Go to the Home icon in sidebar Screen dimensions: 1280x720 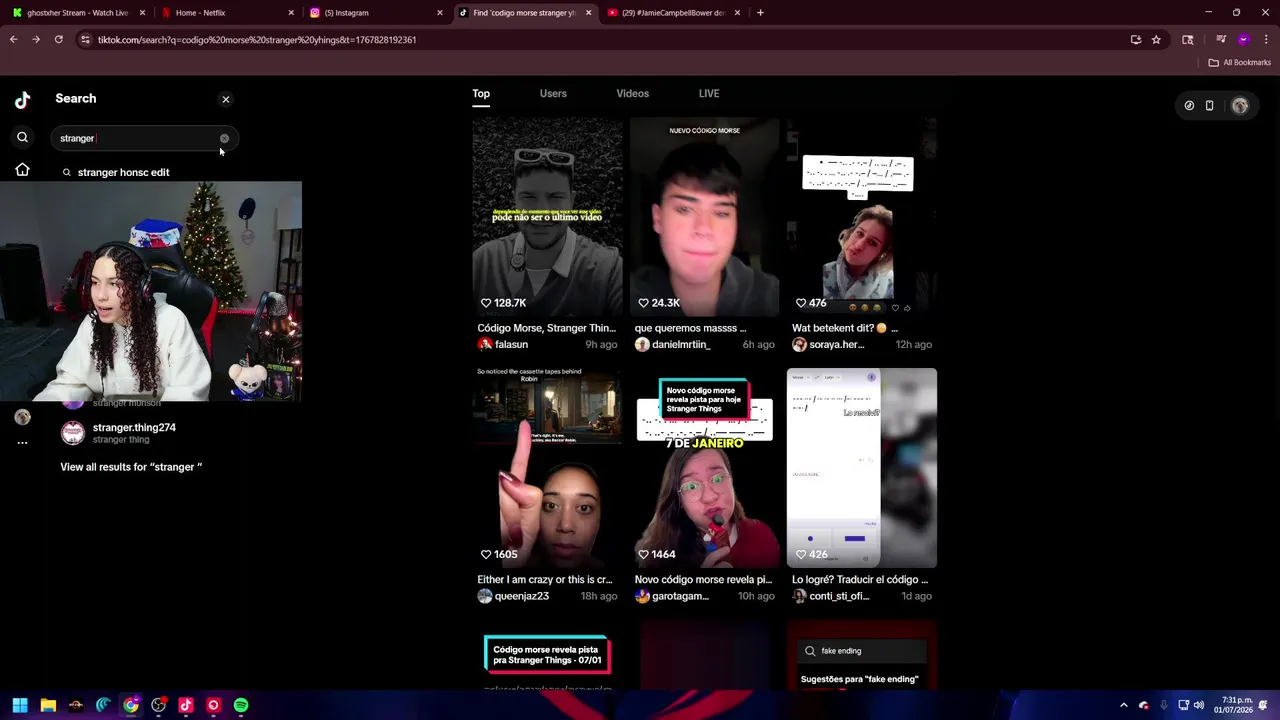tap(22, 170)
